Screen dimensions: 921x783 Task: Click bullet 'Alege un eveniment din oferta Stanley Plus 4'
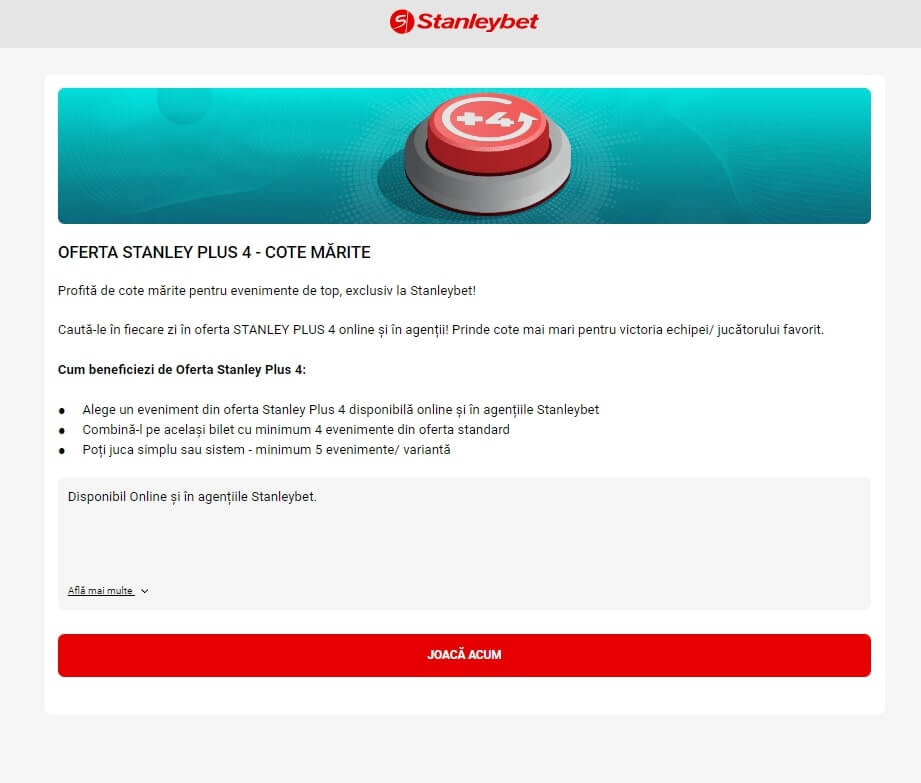(x=341, y=409)
